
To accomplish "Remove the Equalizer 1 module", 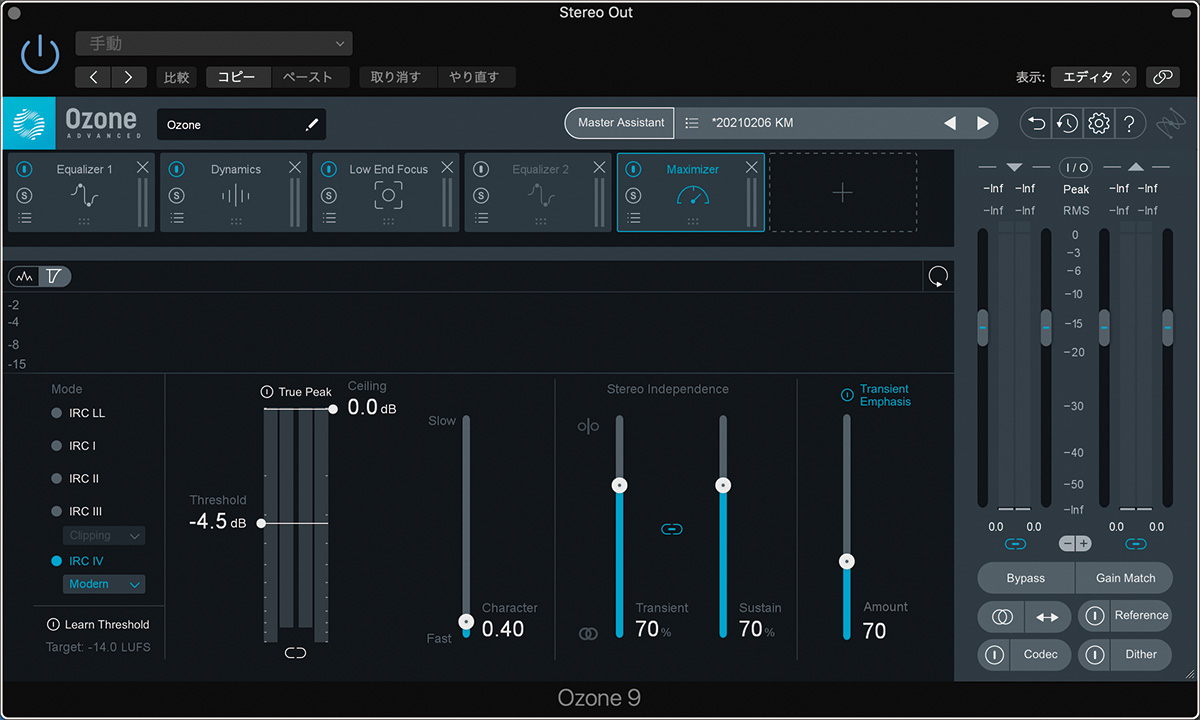I will click(143, 168).
